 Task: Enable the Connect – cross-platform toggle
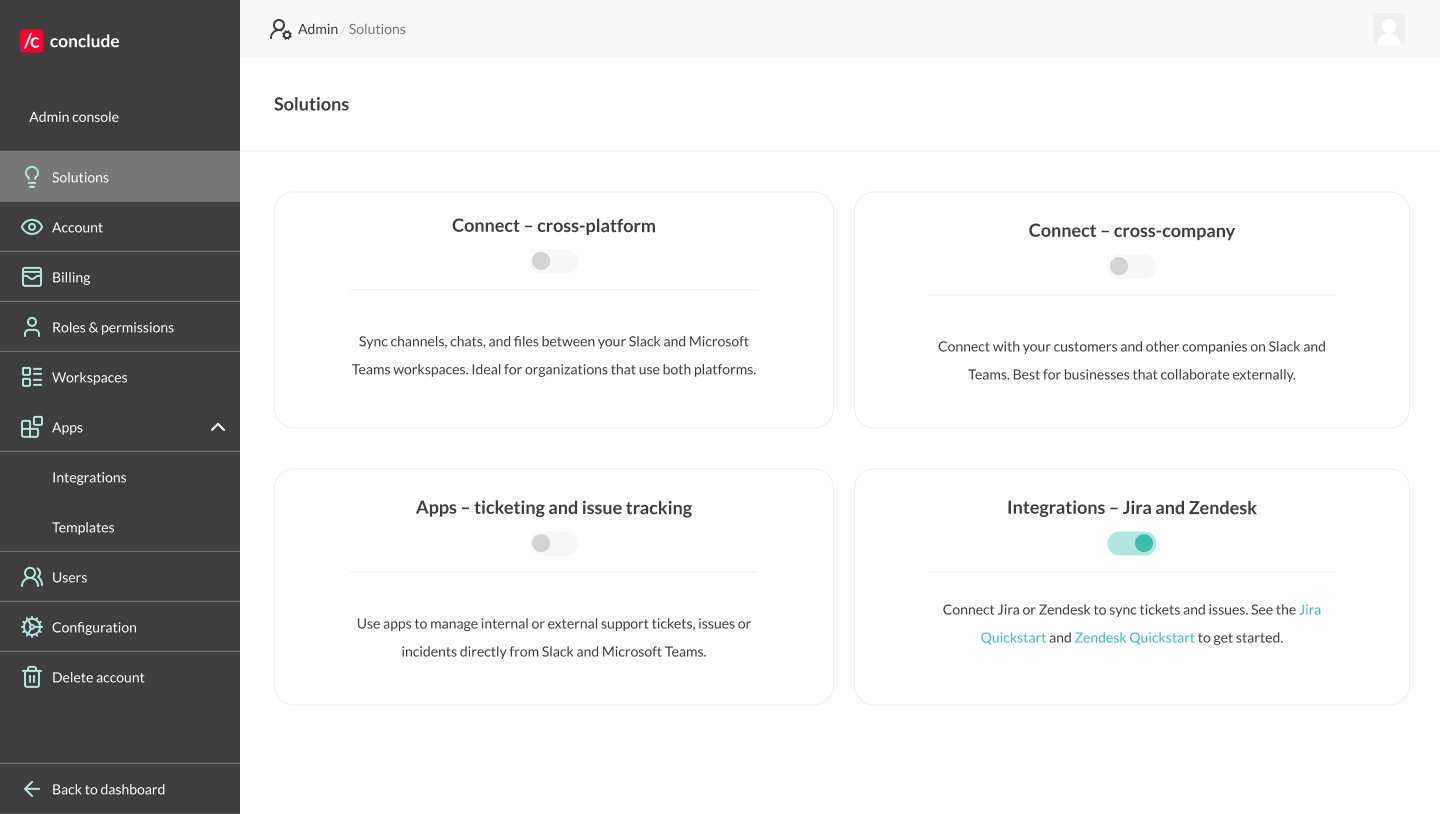tap(554, 261)
